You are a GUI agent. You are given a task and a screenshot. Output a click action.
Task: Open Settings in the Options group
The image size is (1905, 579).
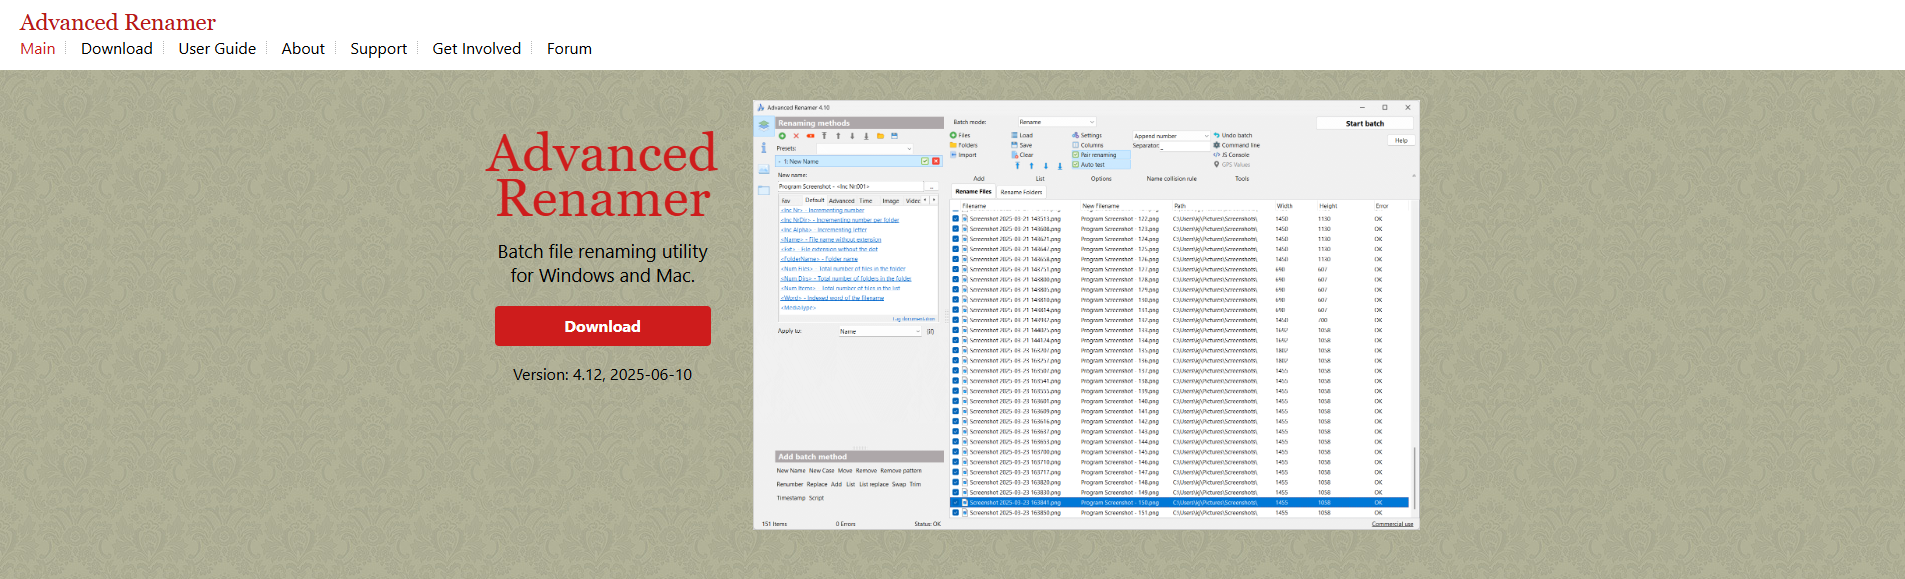click(1087, 135)
